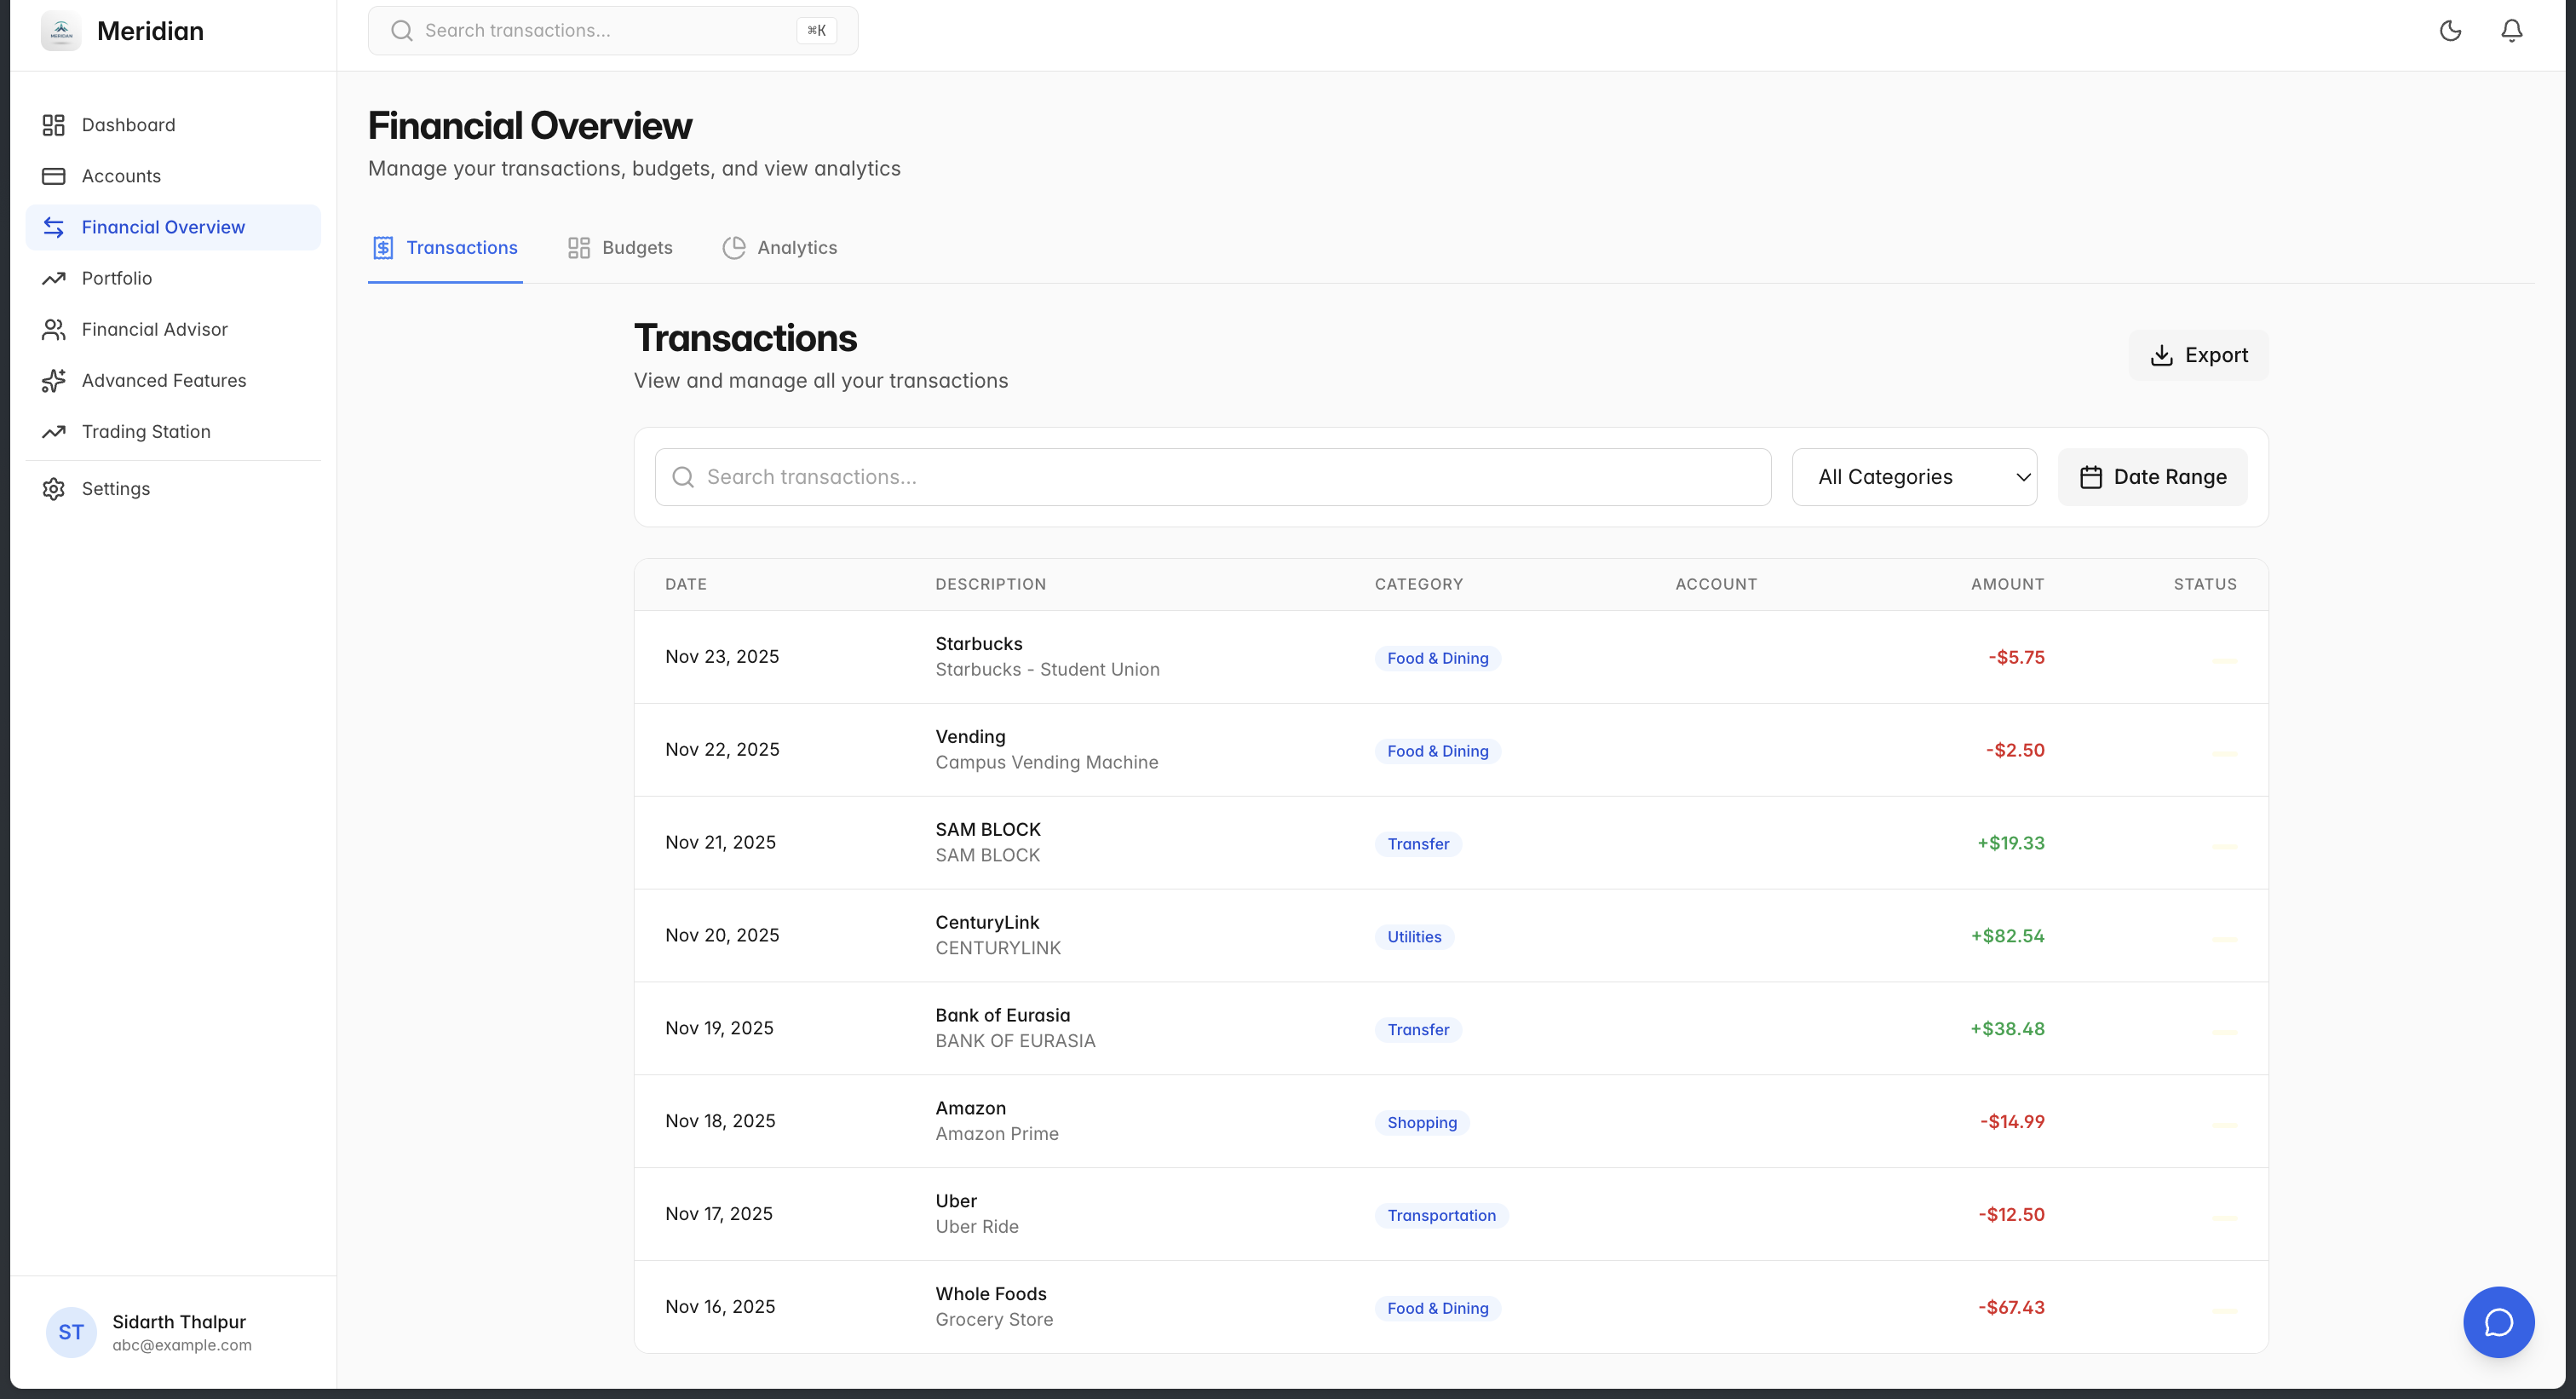Open the Date Range picker
The image size is (2576, 1399).
pos(2152,477)
